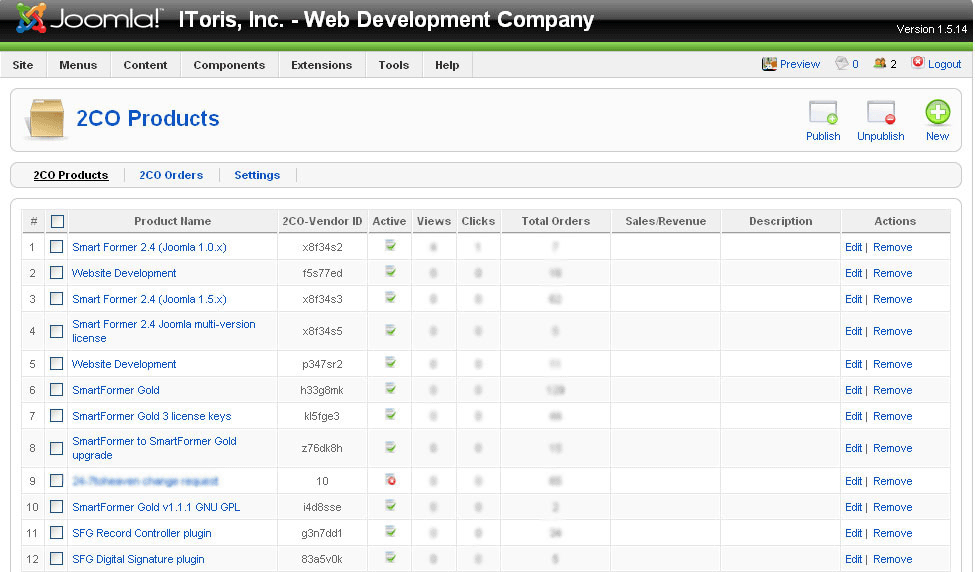975x572 pixels.
Task: Click the Joomla logo icon
Action: coord(31,18)
